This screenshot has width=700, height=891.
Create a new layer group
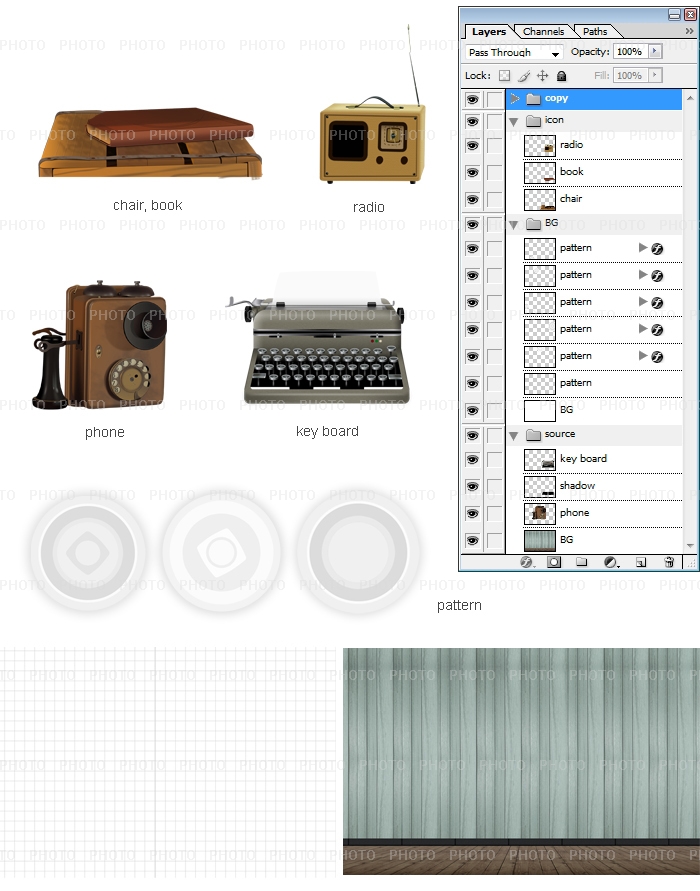[581, 563]
